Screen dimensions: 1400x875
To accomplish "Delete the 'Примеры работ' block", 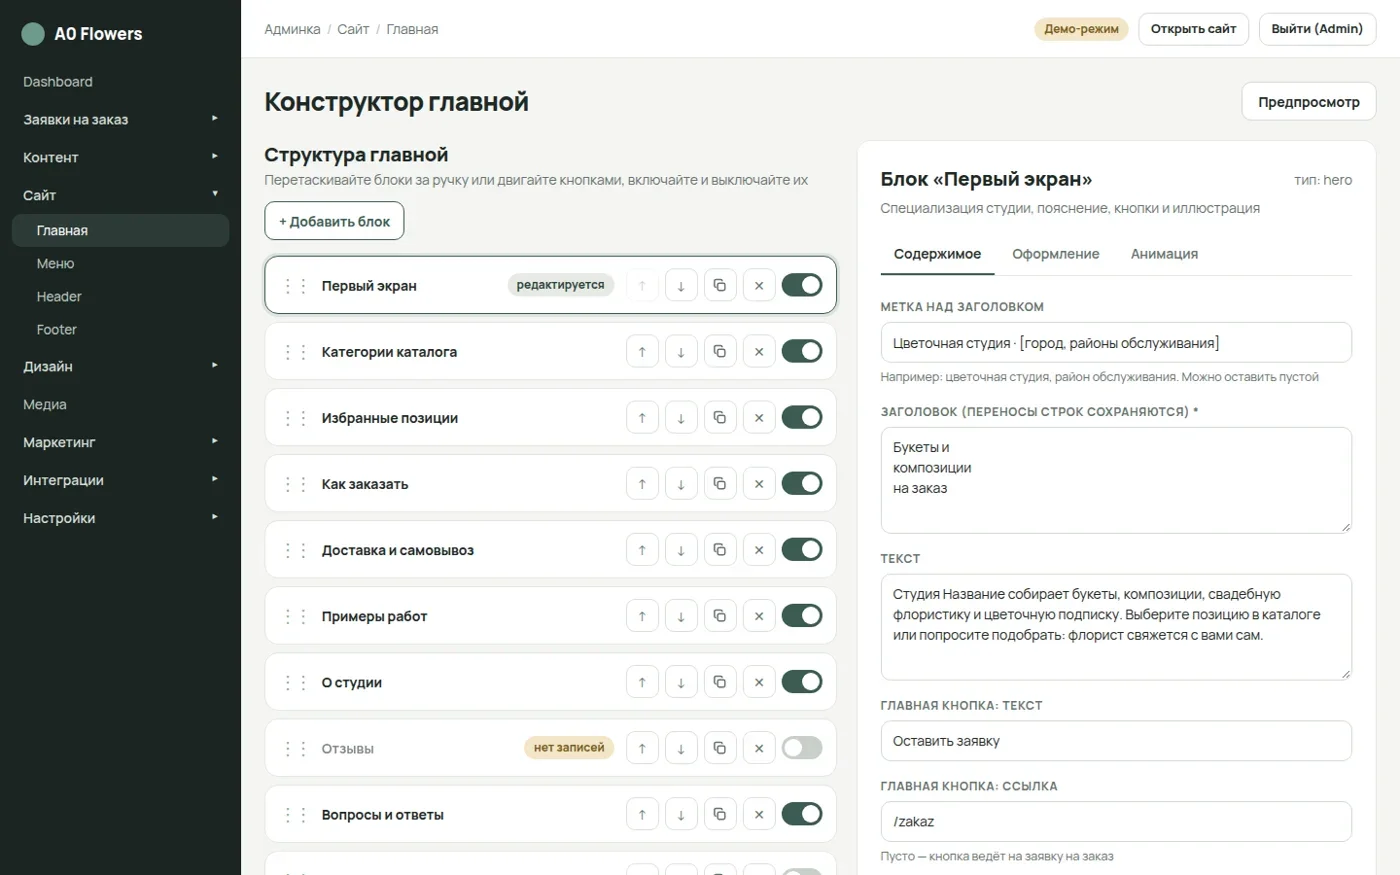I will click(759, 616).
